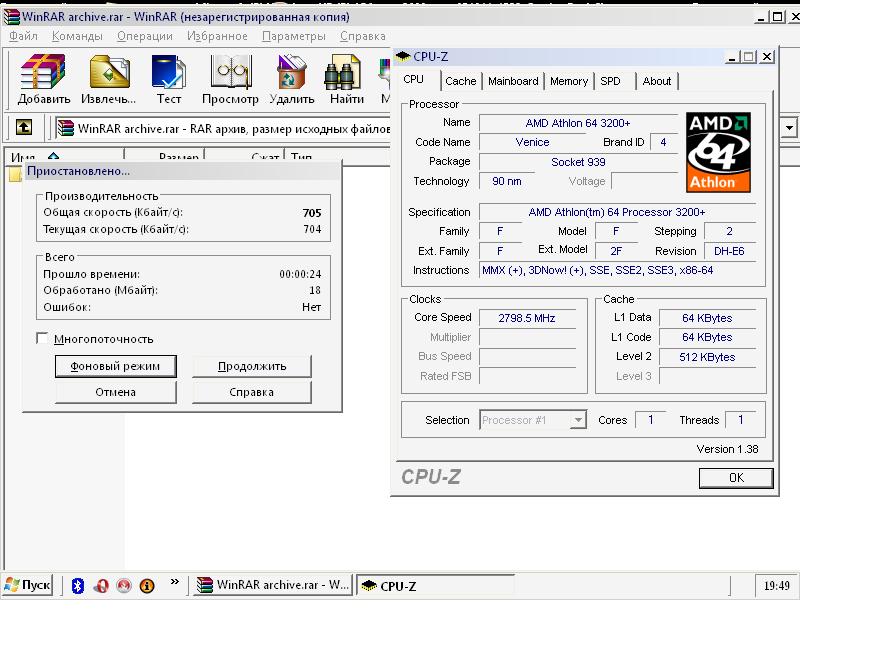Click the RAR archive icon in address bar
Screen dimensions: 887x653
66,128
